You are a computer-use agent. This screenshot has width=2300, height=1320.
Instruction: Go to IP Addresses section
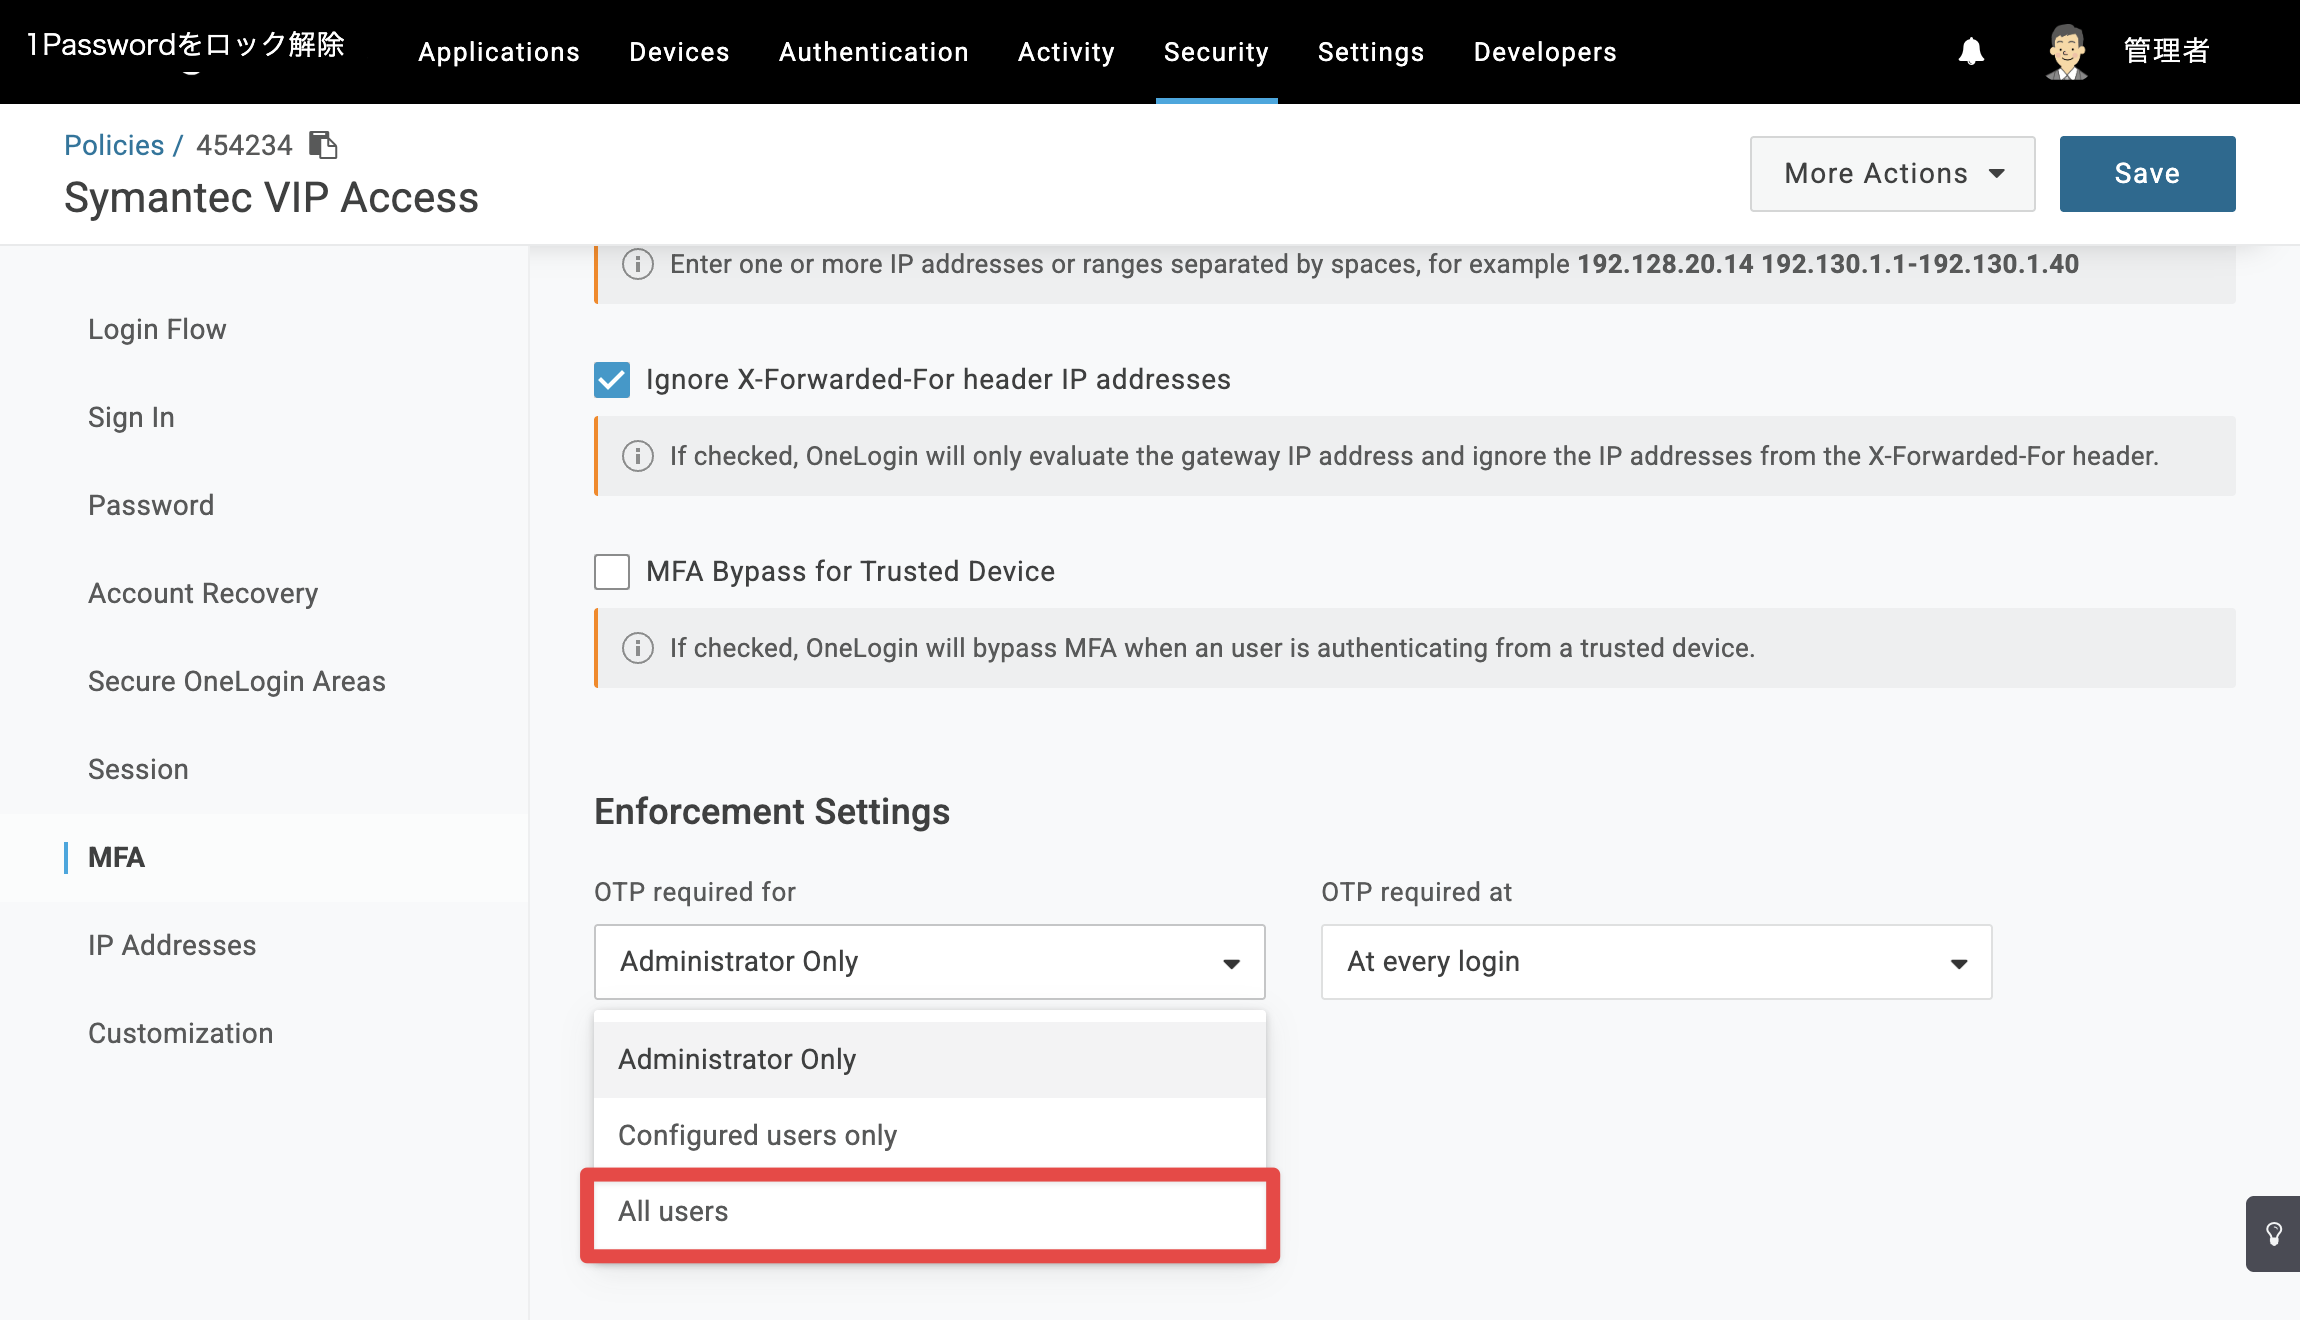pos(172,945)
